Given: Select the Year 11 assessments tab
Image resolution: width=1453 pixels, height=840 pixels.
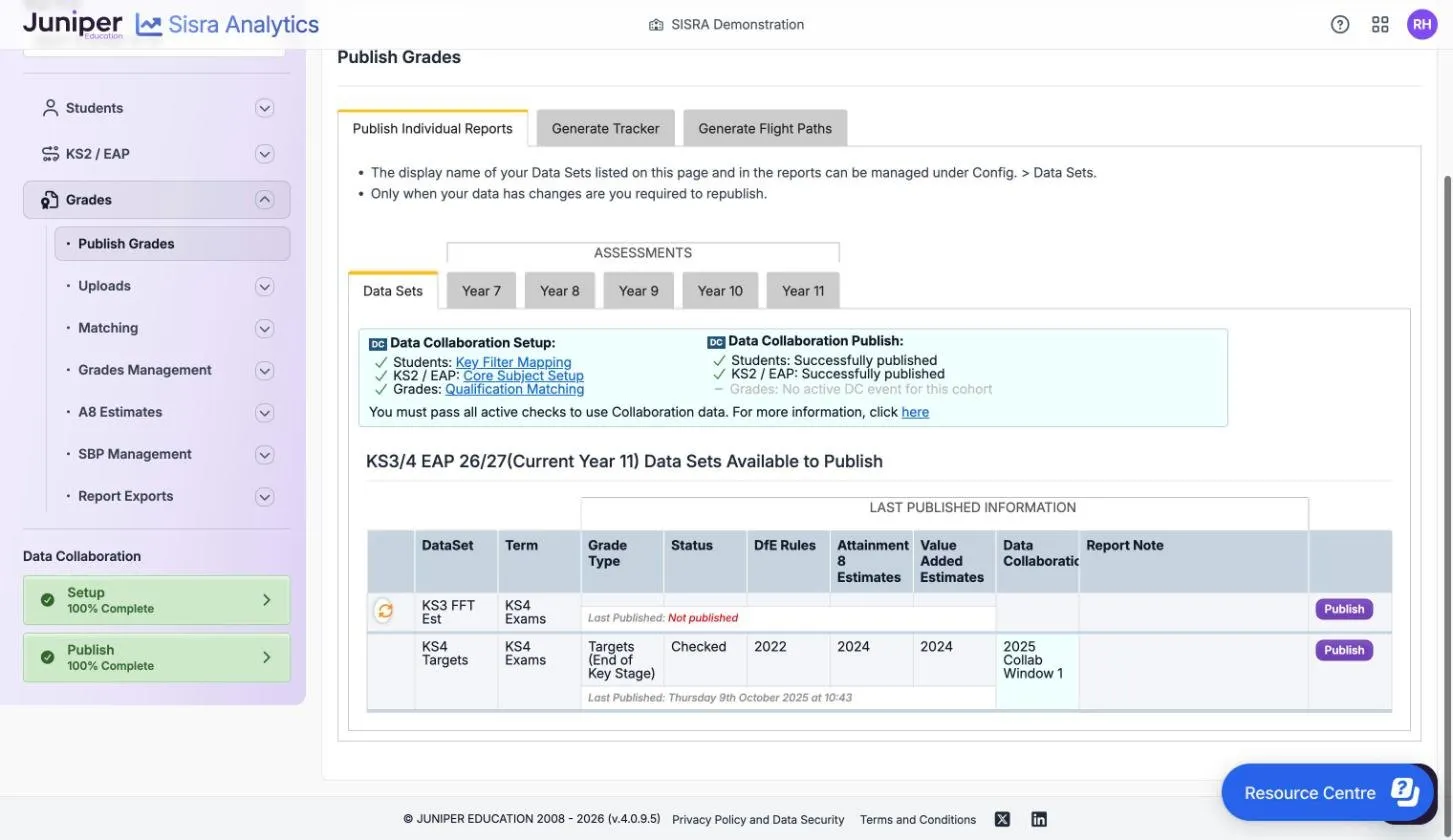Looking at the screenshot, I should point(803,291).
